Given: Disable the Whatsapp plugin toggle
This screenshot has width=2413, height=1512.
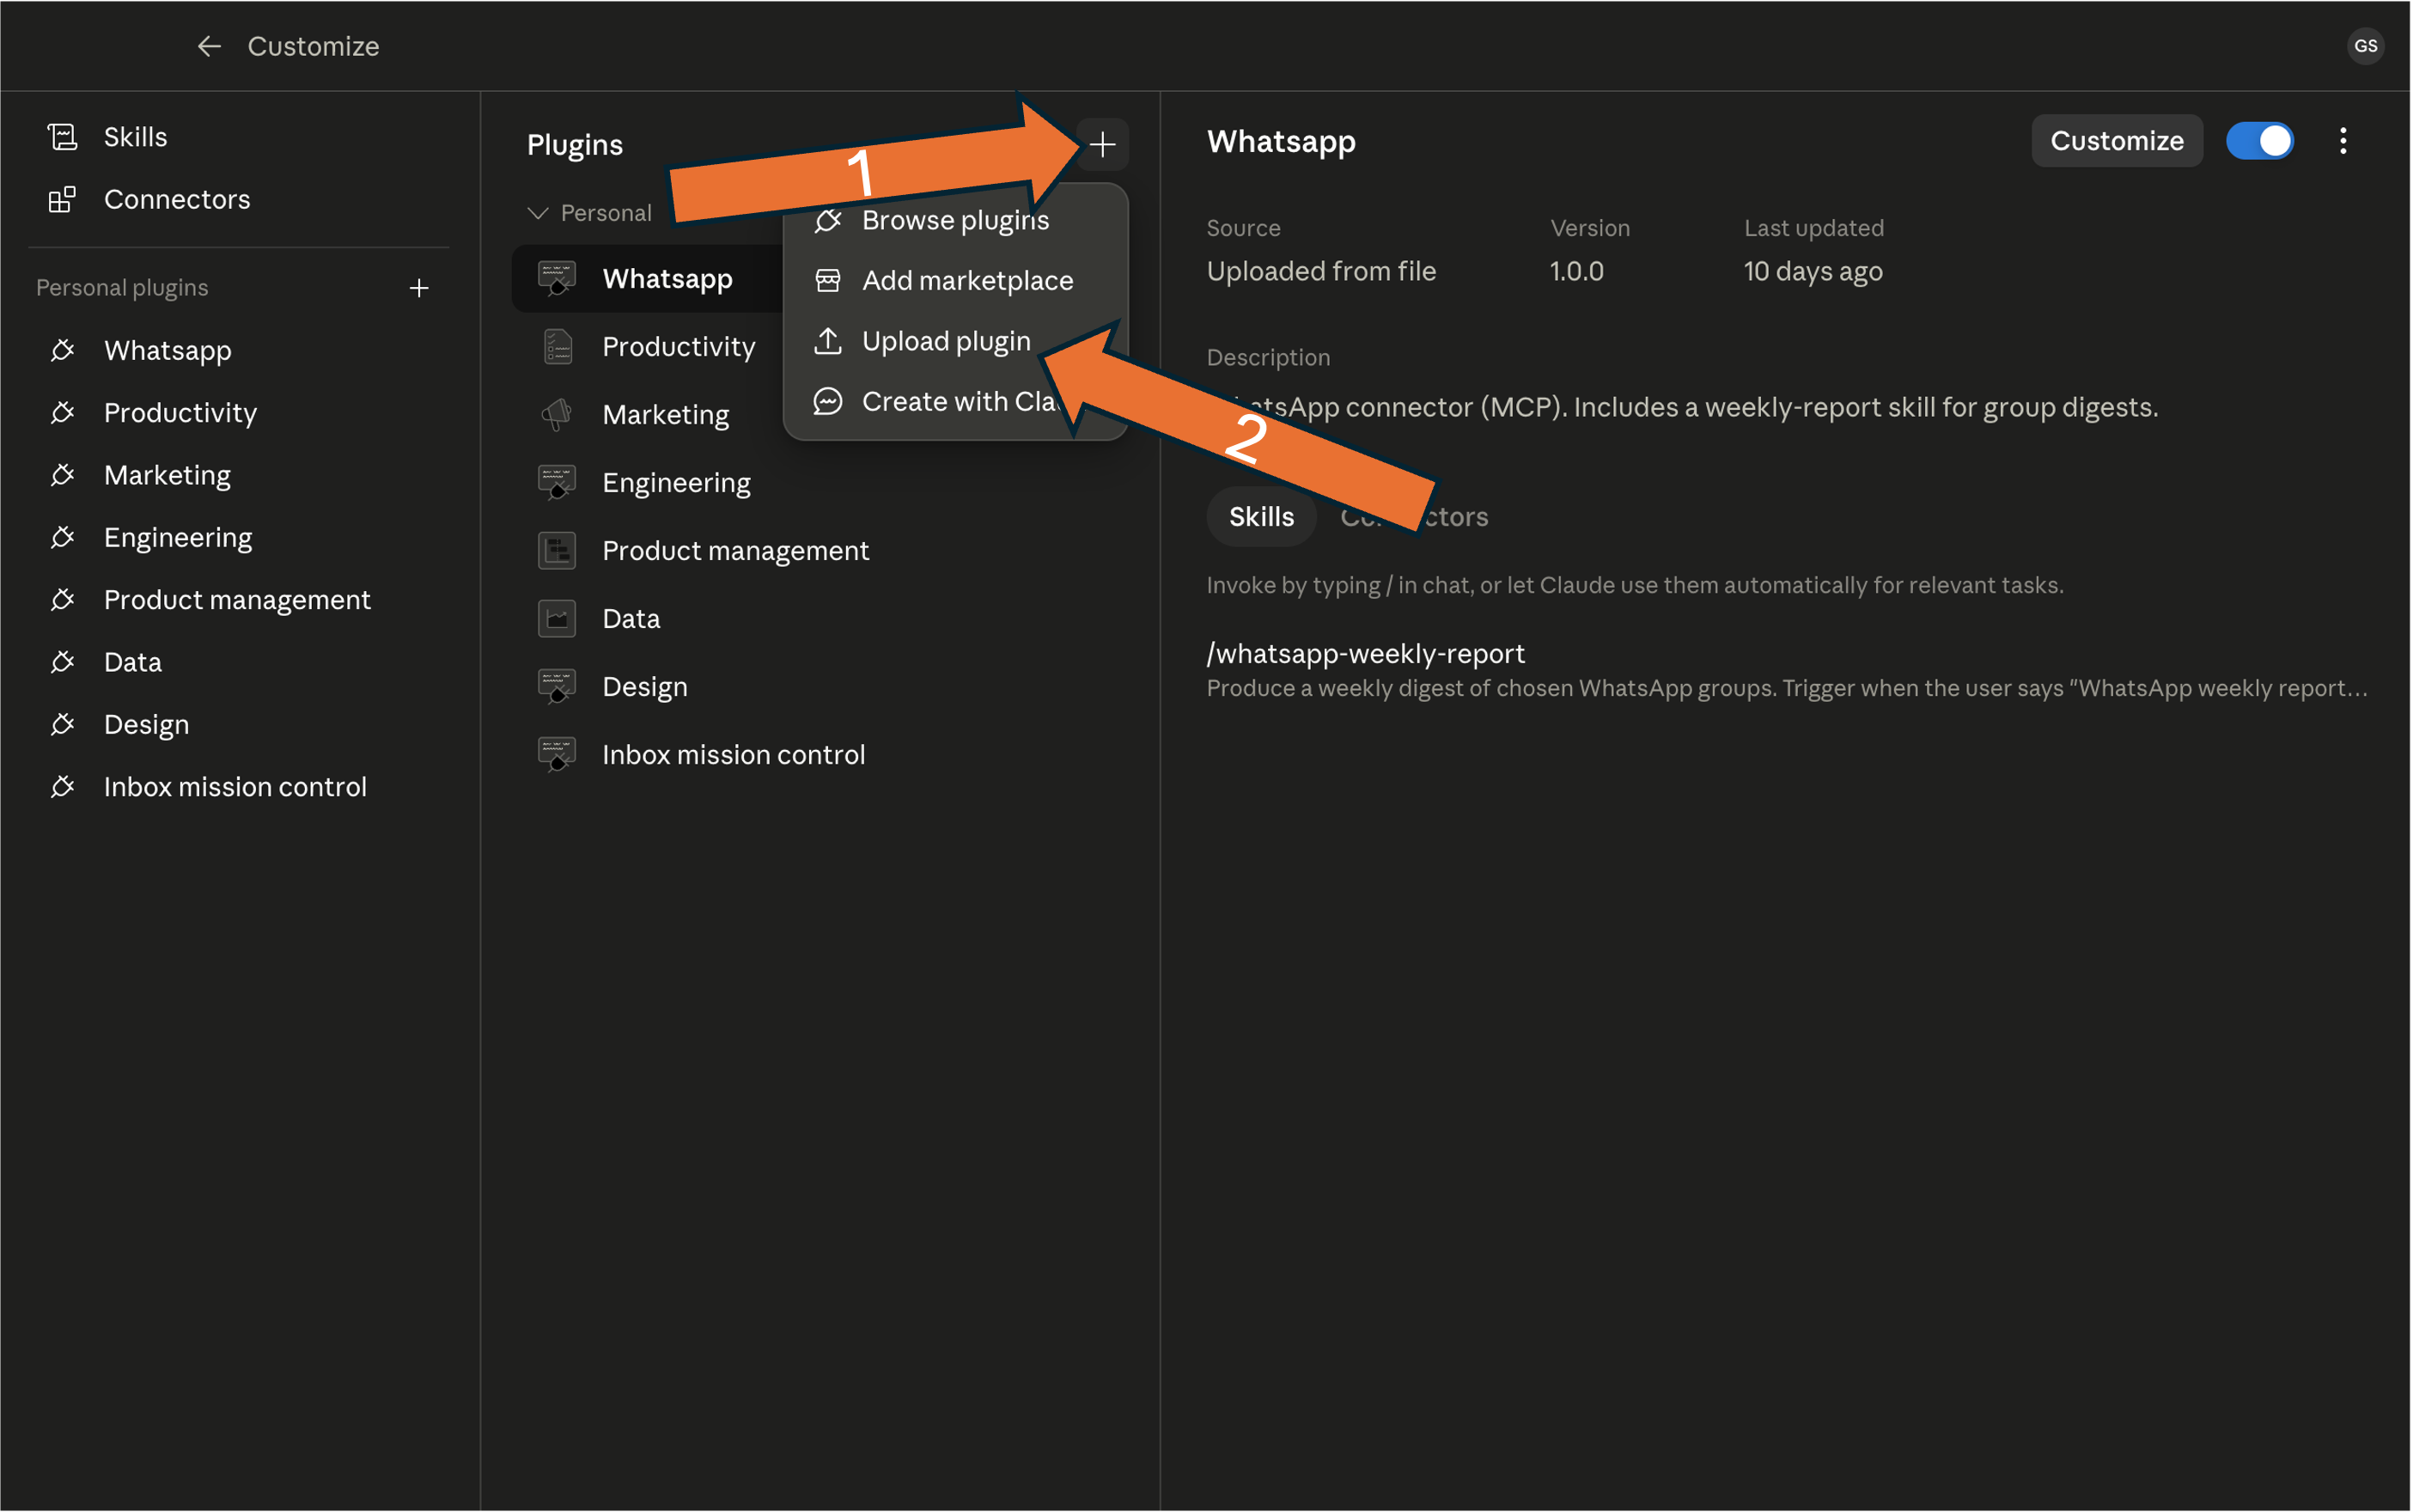Looking at the screenshot, I should [x=2258, y=141].
